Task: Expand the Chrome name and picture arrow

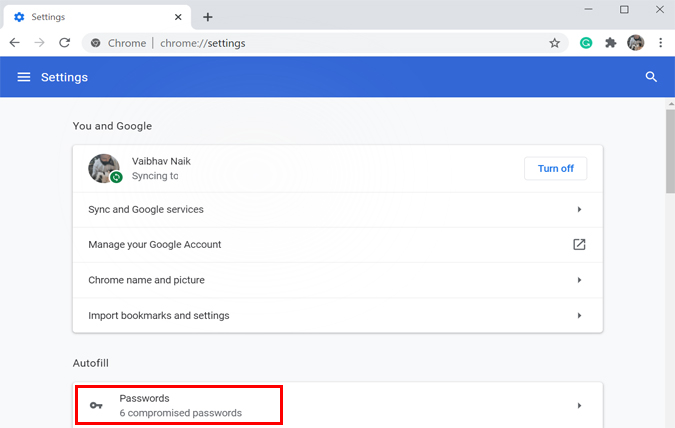Action: (x=579, y=280)
